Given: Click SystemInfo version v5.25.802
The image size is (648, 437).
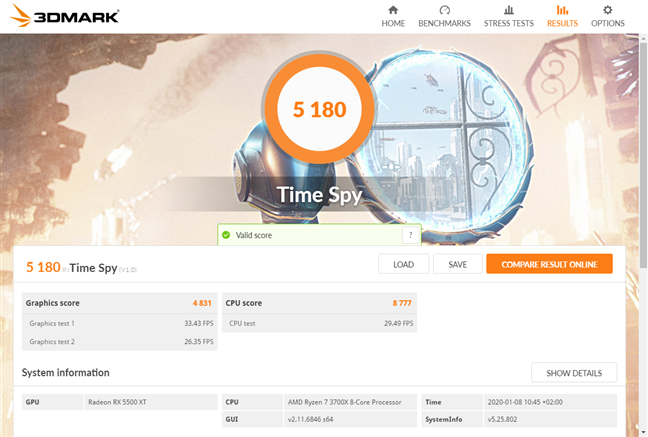Looking at the screenshot, I should coord(502,419).
